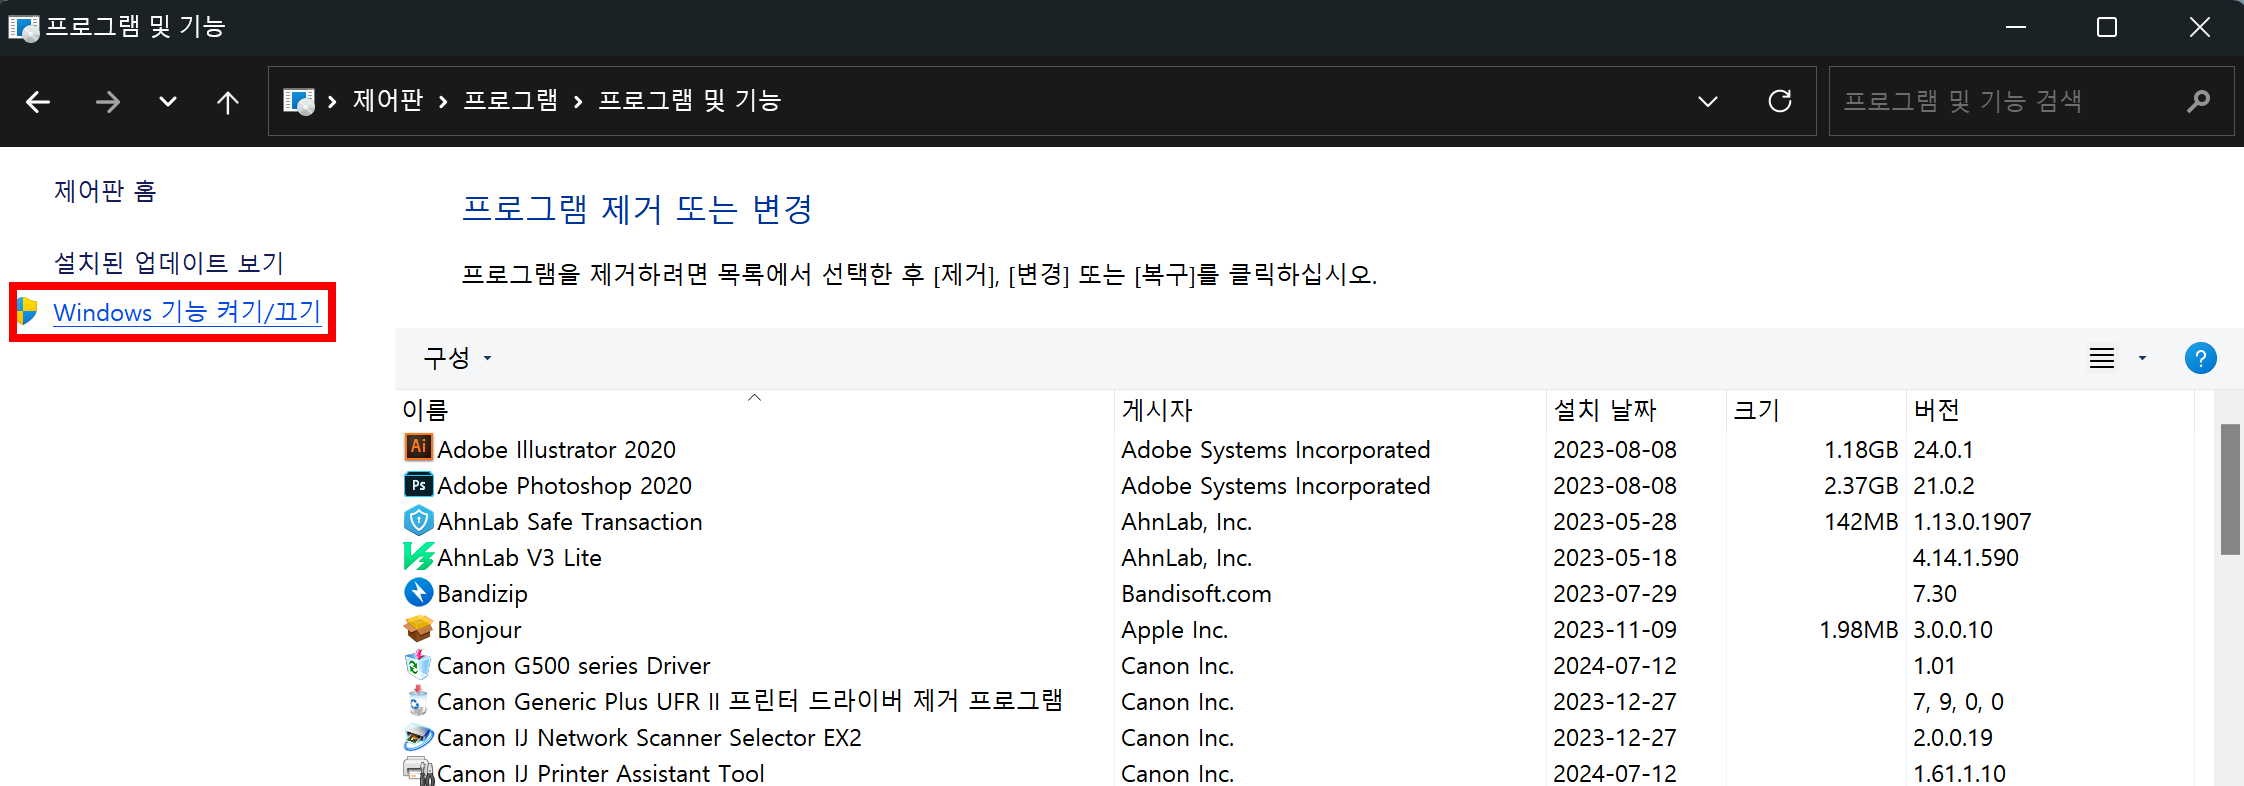2244x786 pixels.
Task: Sort by 버전 column header
Action: coord(2050,410)
